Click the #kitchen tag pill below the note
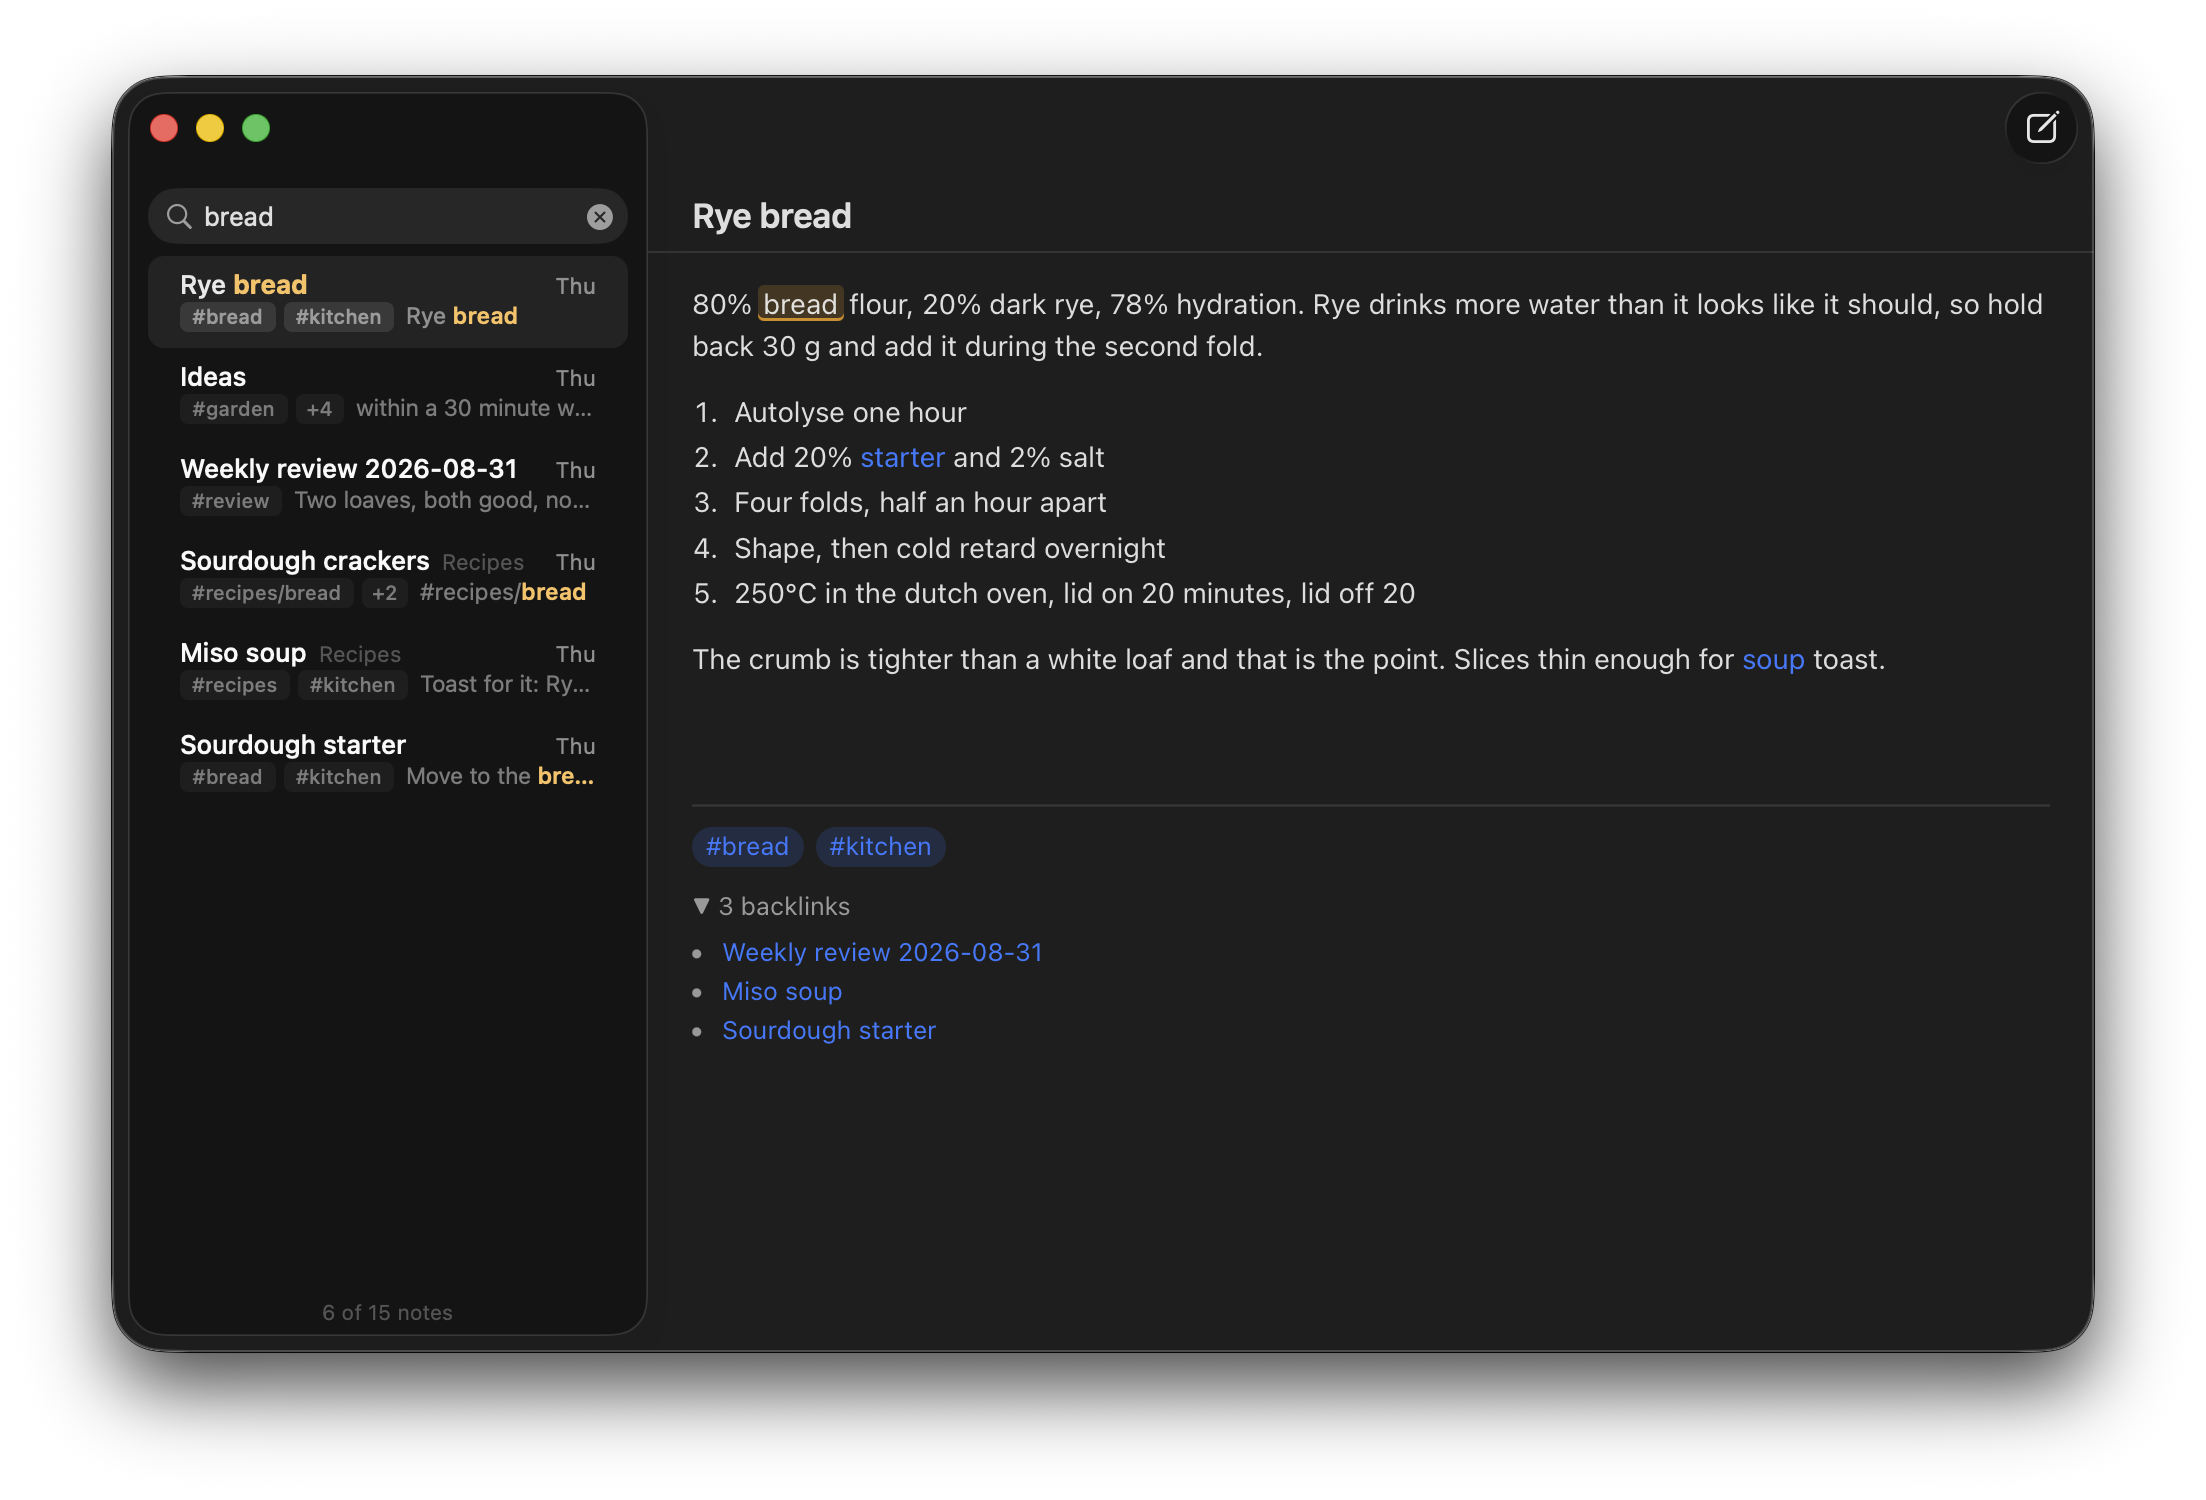 click(x=880, y=847)
